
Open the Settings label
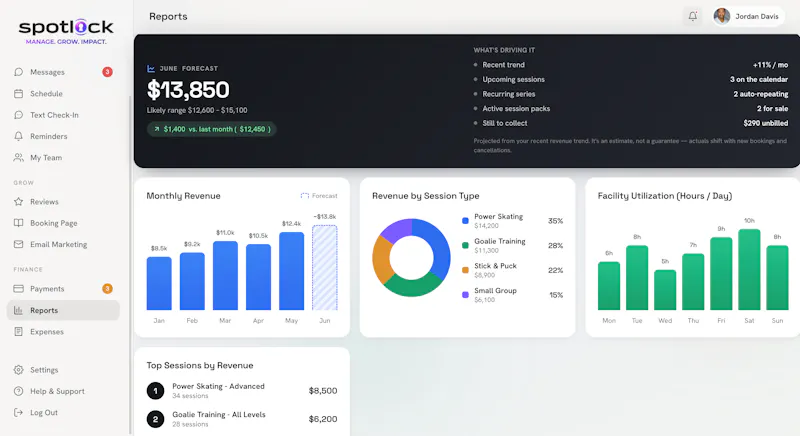point(44,370)
